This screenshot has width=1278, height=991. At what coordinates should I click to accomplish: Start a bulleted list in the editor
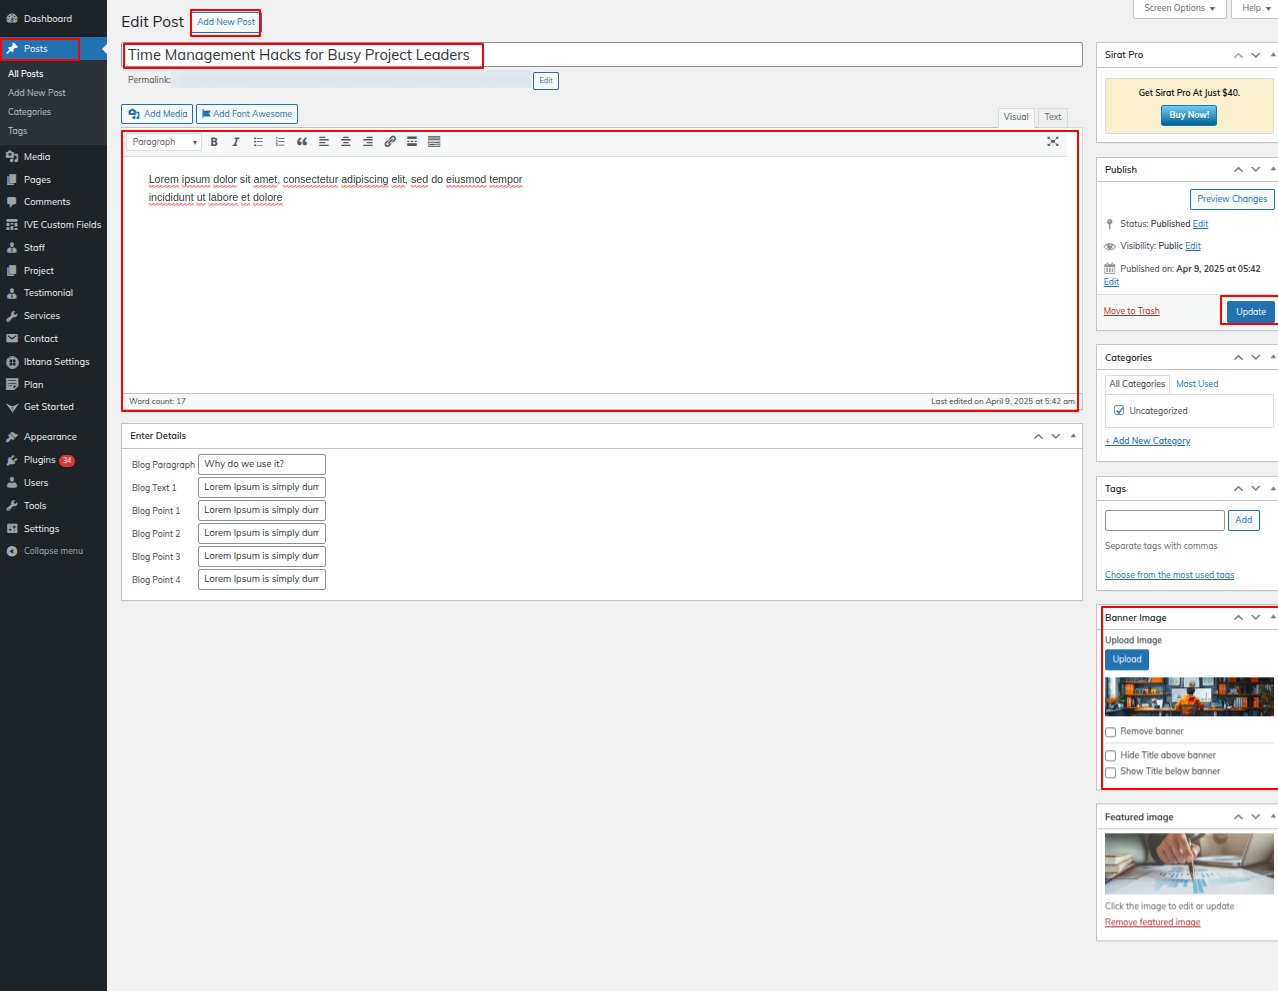[258, 142]
